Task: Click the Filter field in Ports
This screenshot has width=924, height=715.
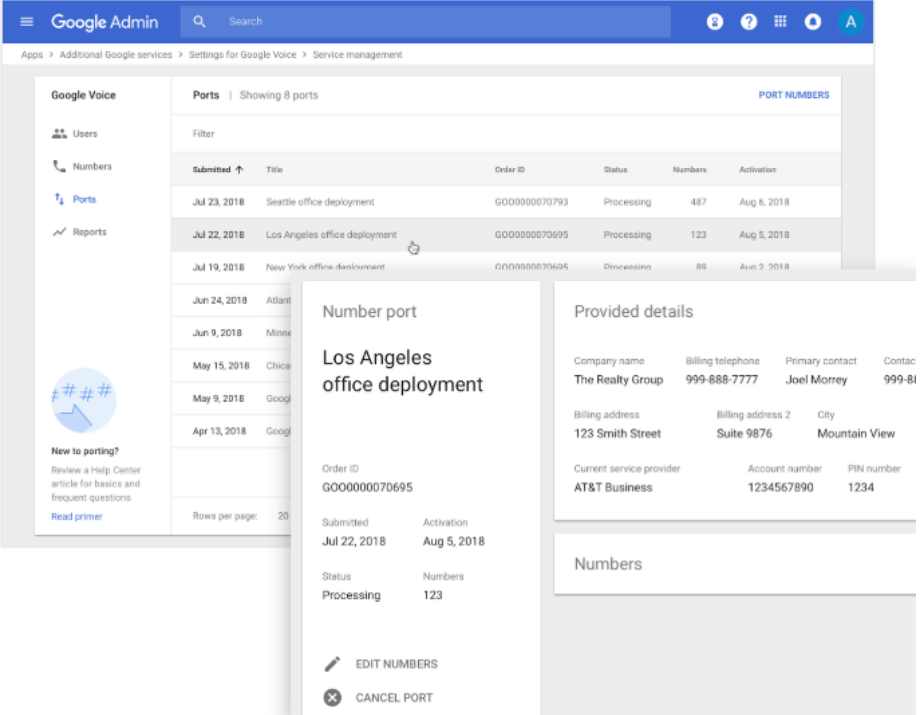Action: [507, 134]
